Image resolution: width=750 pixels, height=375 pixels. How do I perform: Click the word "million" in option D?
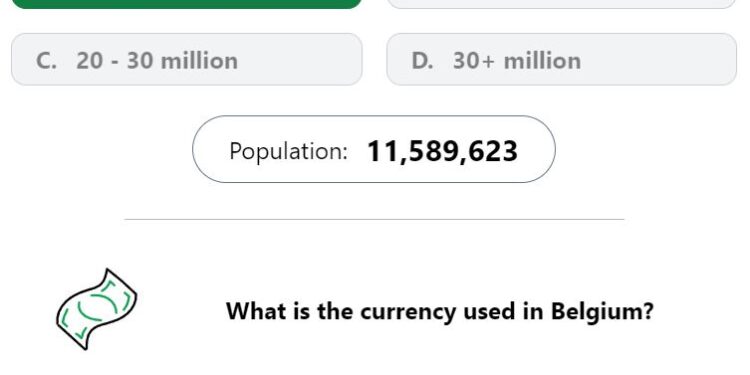click(542, 61)
